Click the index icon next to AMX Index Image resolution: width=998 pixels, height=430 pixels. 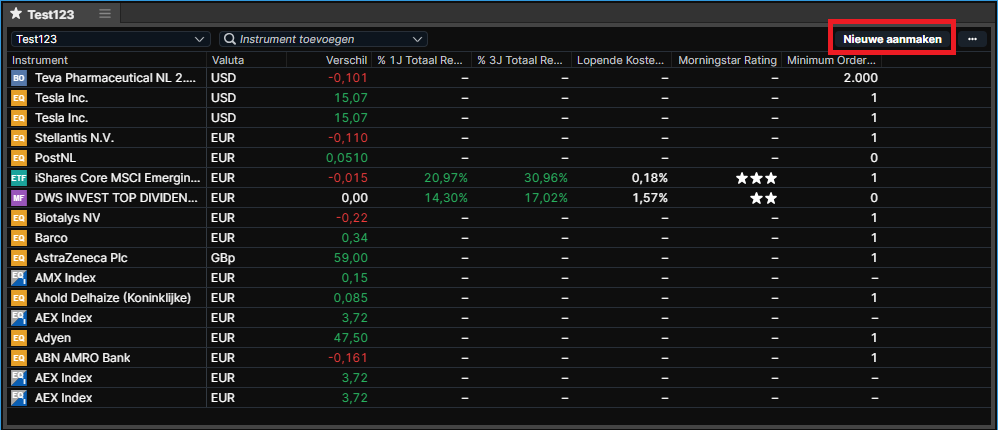19,278
